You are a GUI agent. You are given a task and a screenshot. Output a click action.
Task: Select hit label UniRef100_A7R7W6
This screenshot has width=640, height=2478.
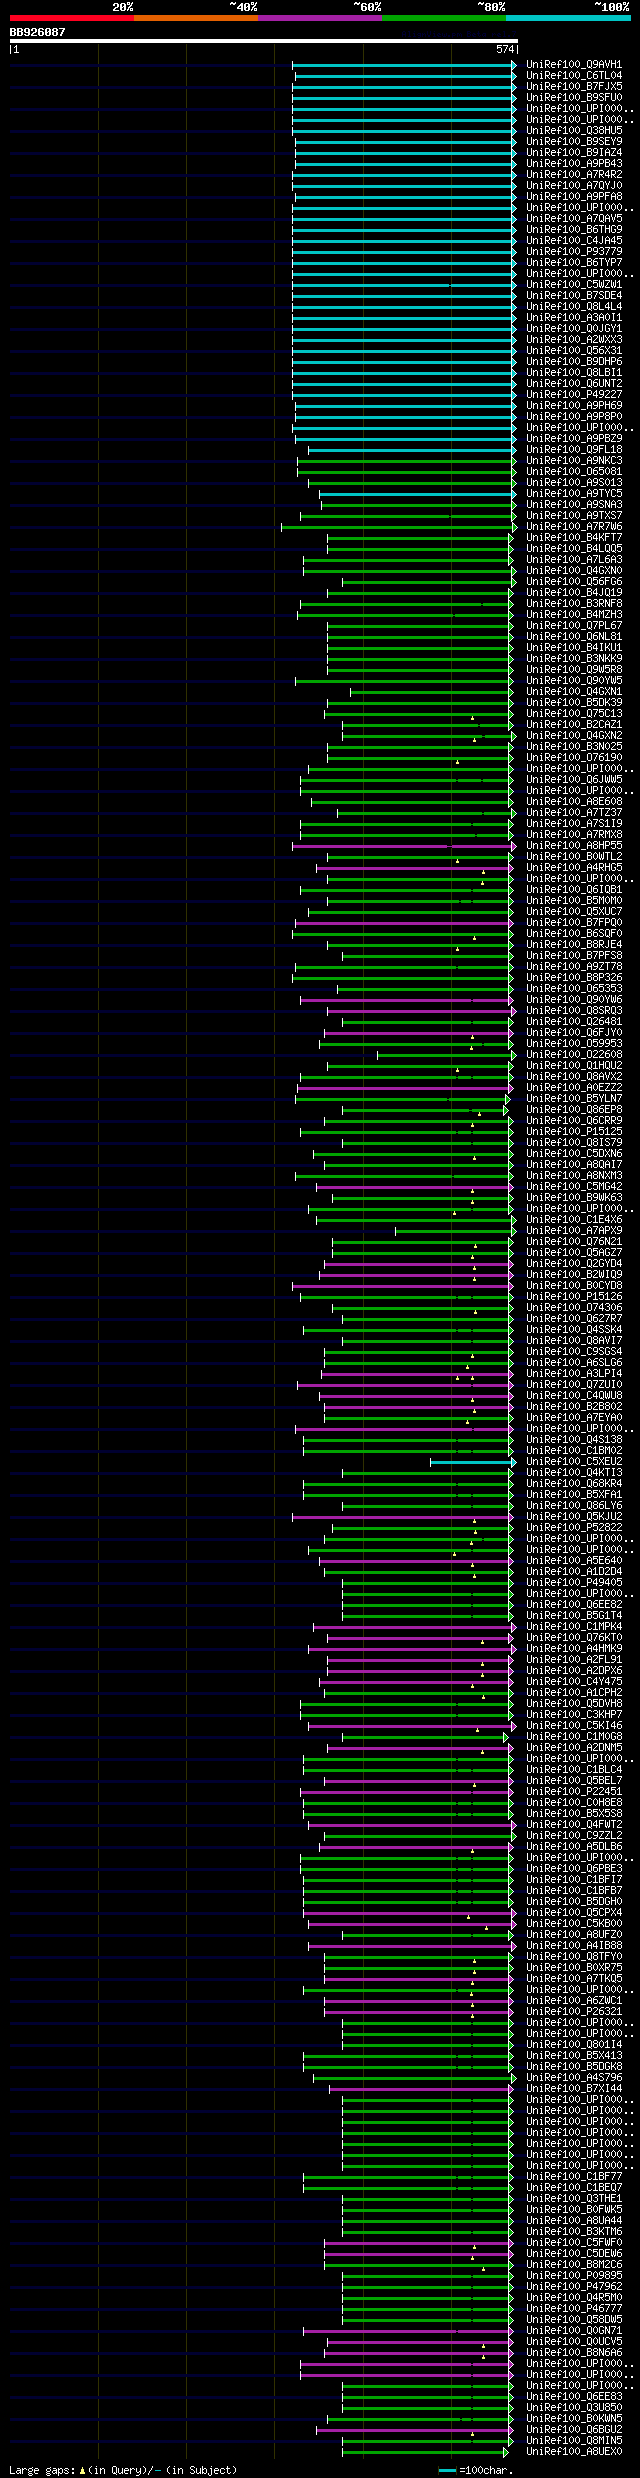pyautogui.click(x=574, y=526)
